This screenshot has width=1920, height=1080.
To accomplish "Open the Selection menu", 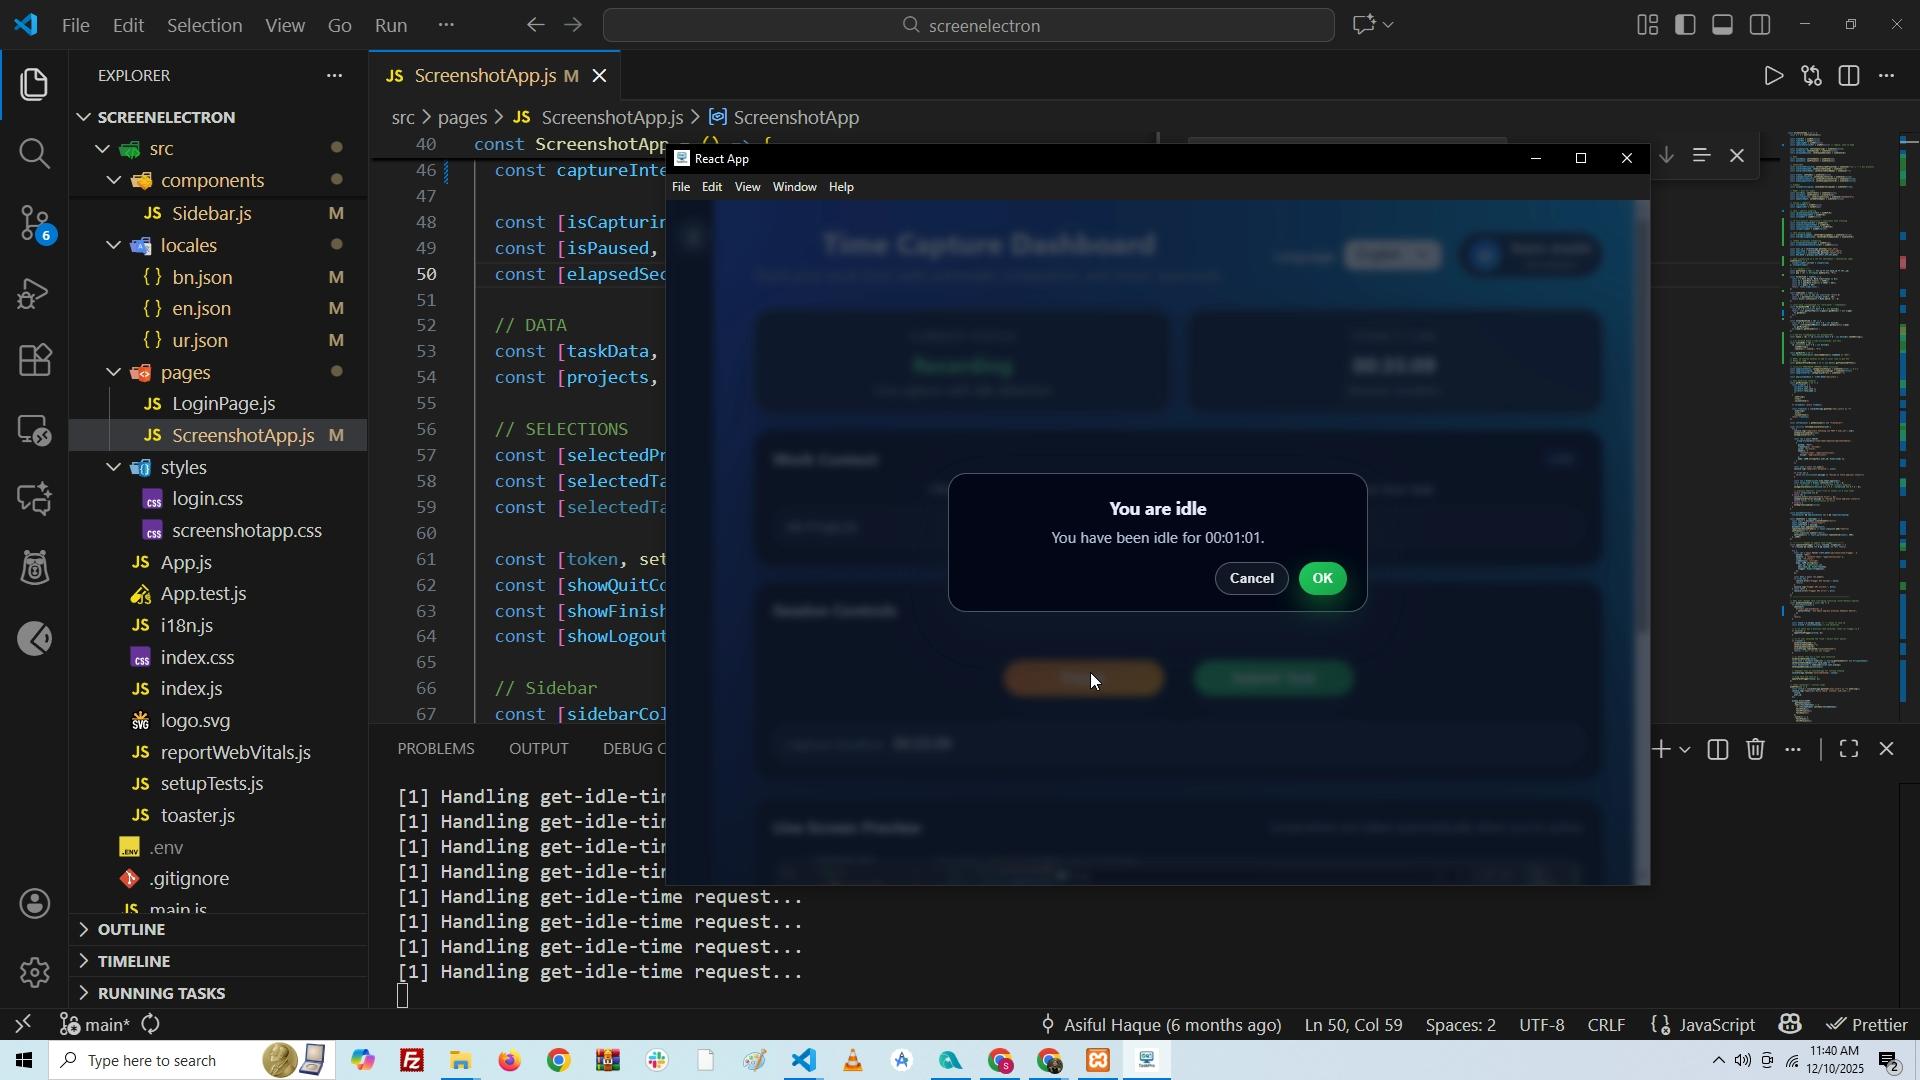I will coord(204,25).
